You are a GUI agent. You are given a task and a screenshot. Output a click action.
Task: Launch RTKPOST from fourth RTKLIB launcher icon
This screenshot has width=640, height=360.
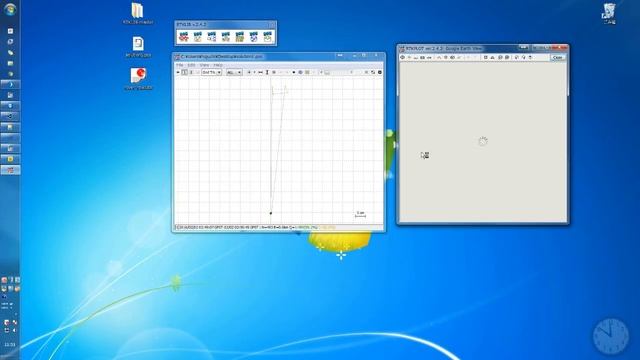[226, 37]
